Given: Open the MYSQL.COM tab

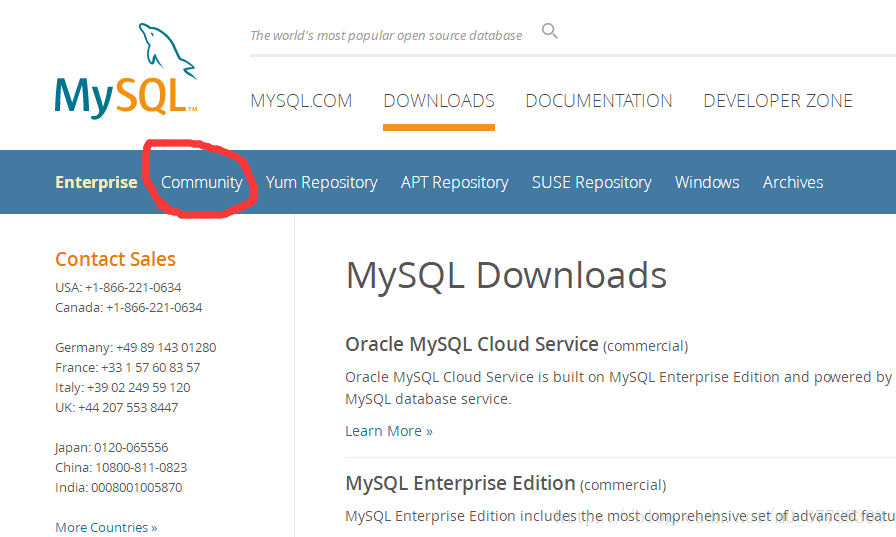Looking at the screenshot, I should [x=301, y=101].
